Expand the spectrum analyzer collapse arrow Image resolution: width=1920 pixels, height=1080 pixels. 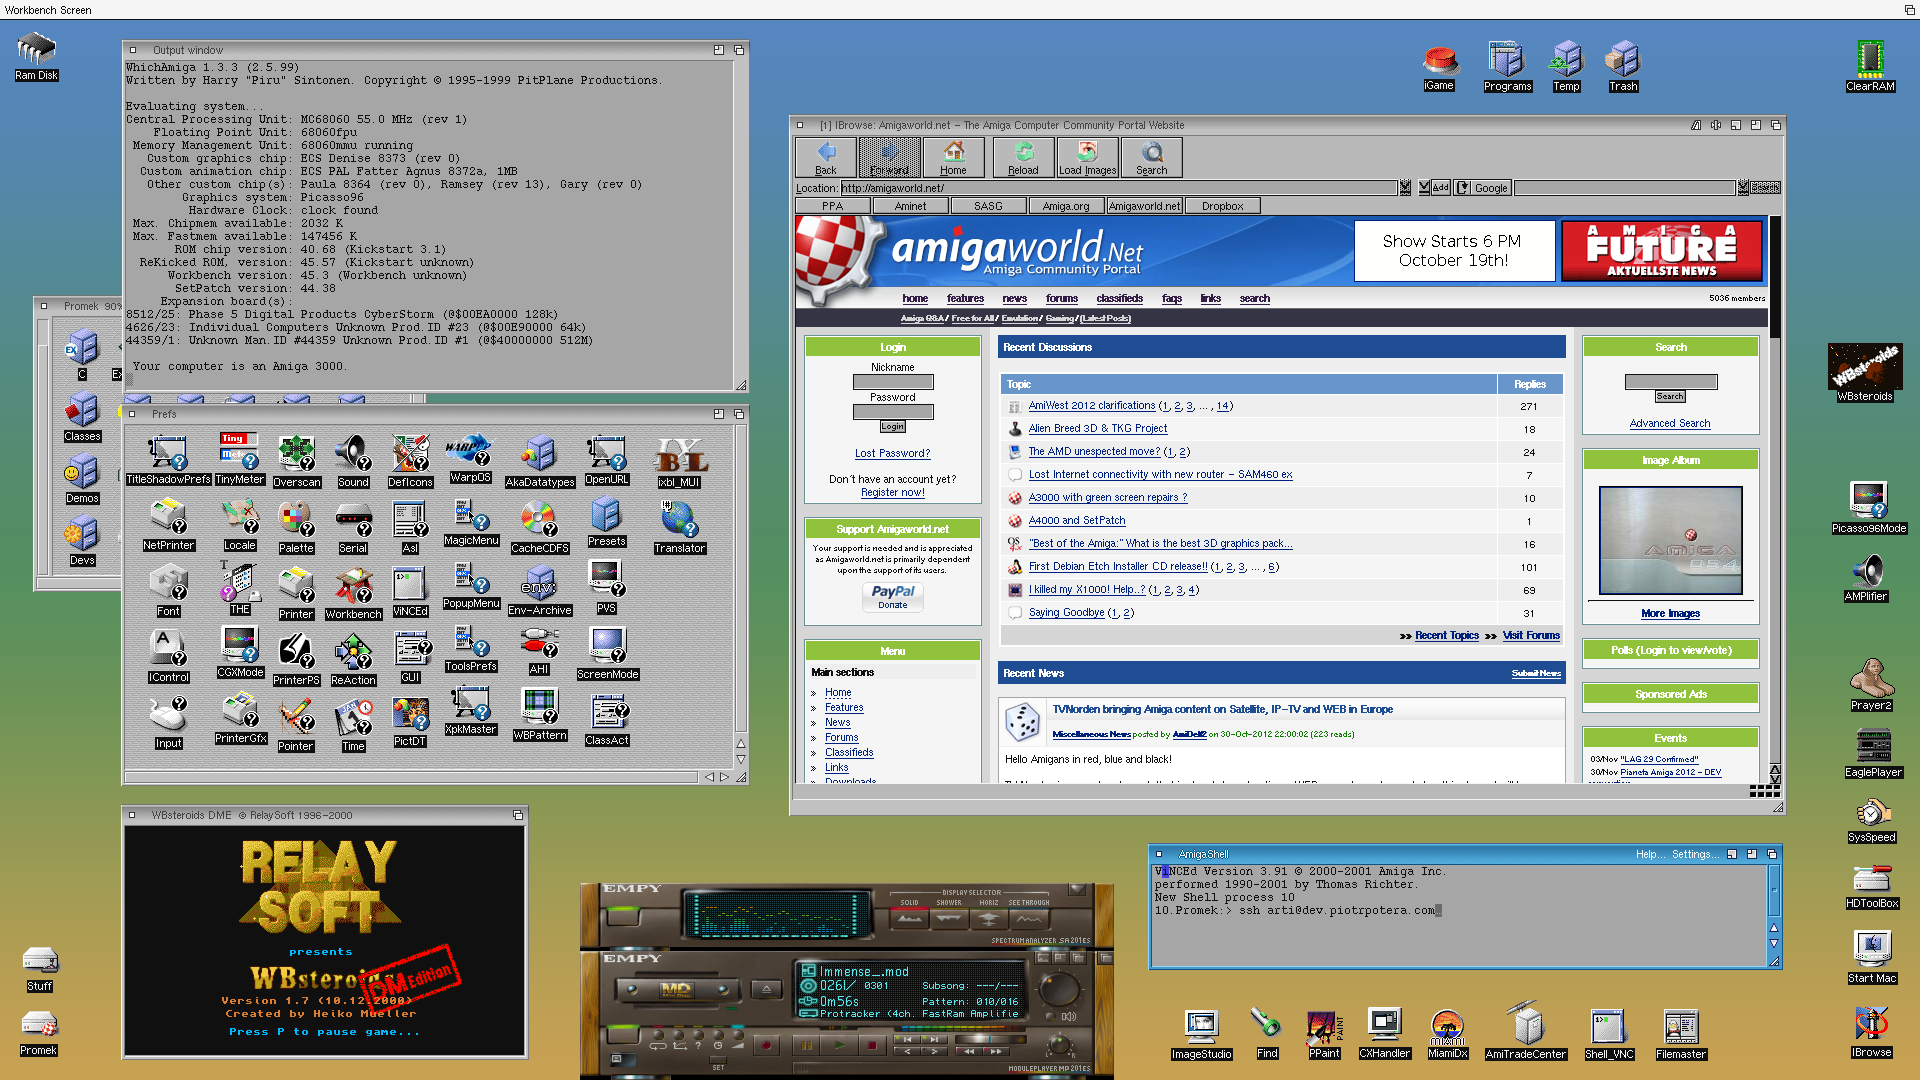[1077, 890]
